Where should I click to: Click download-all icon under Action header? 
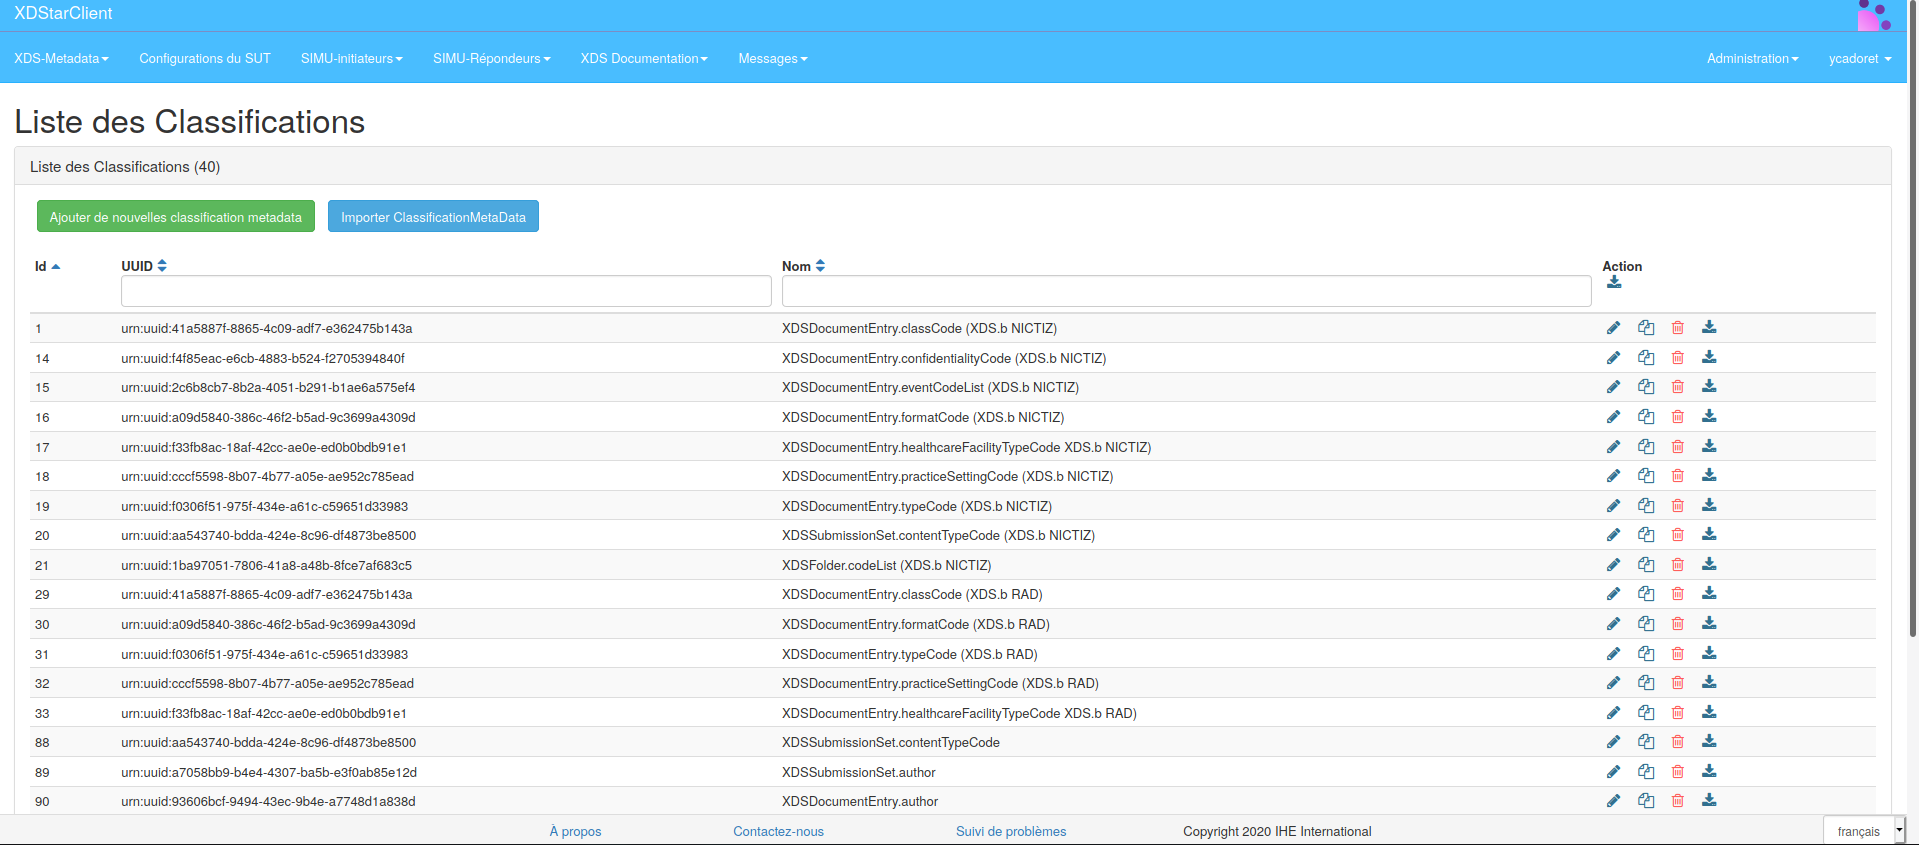[1614, 283]
